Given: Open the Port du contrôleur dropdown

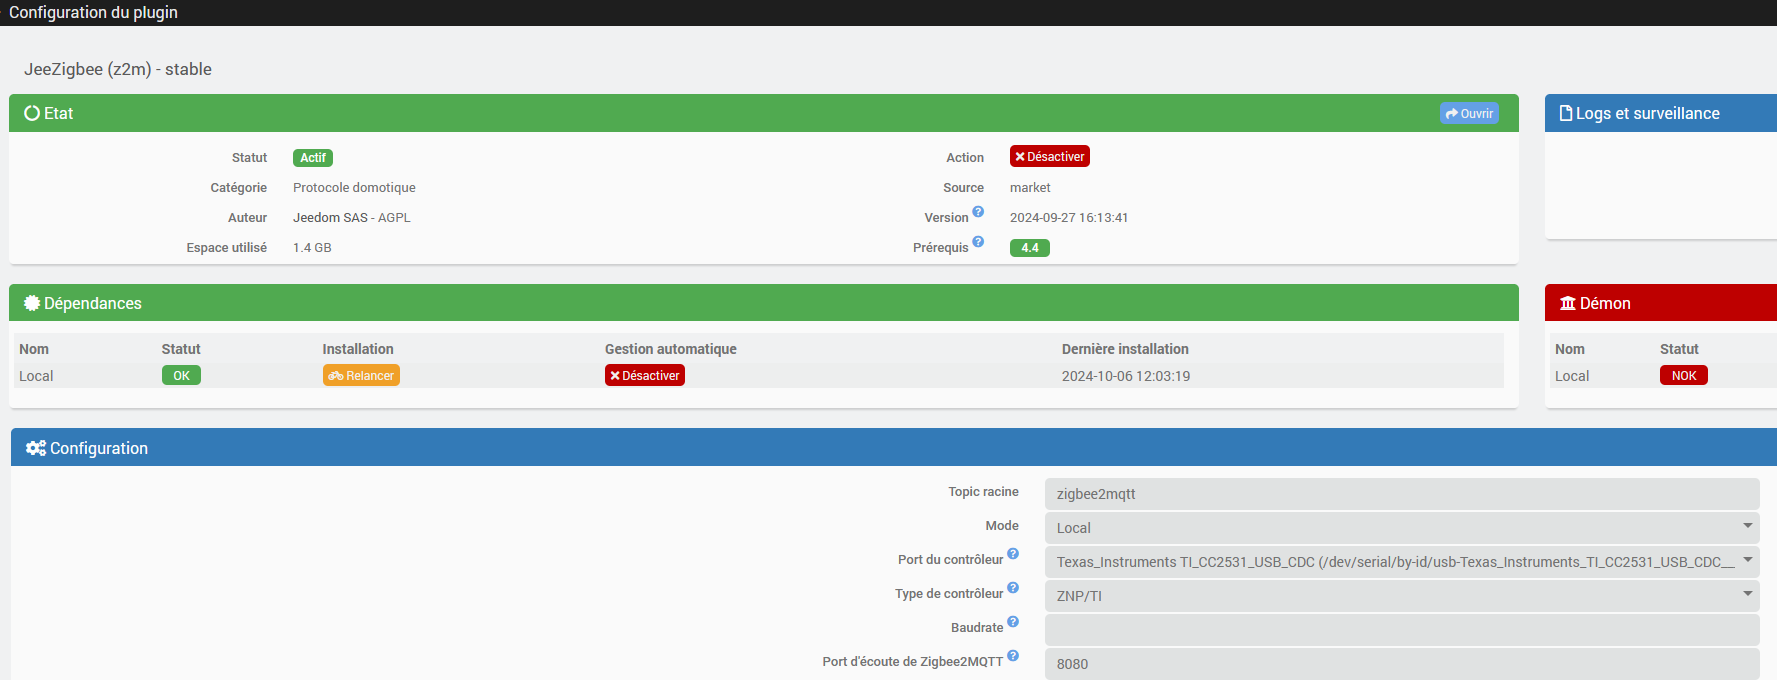Looking at the screenshot, I should (x=1402, y=562).
